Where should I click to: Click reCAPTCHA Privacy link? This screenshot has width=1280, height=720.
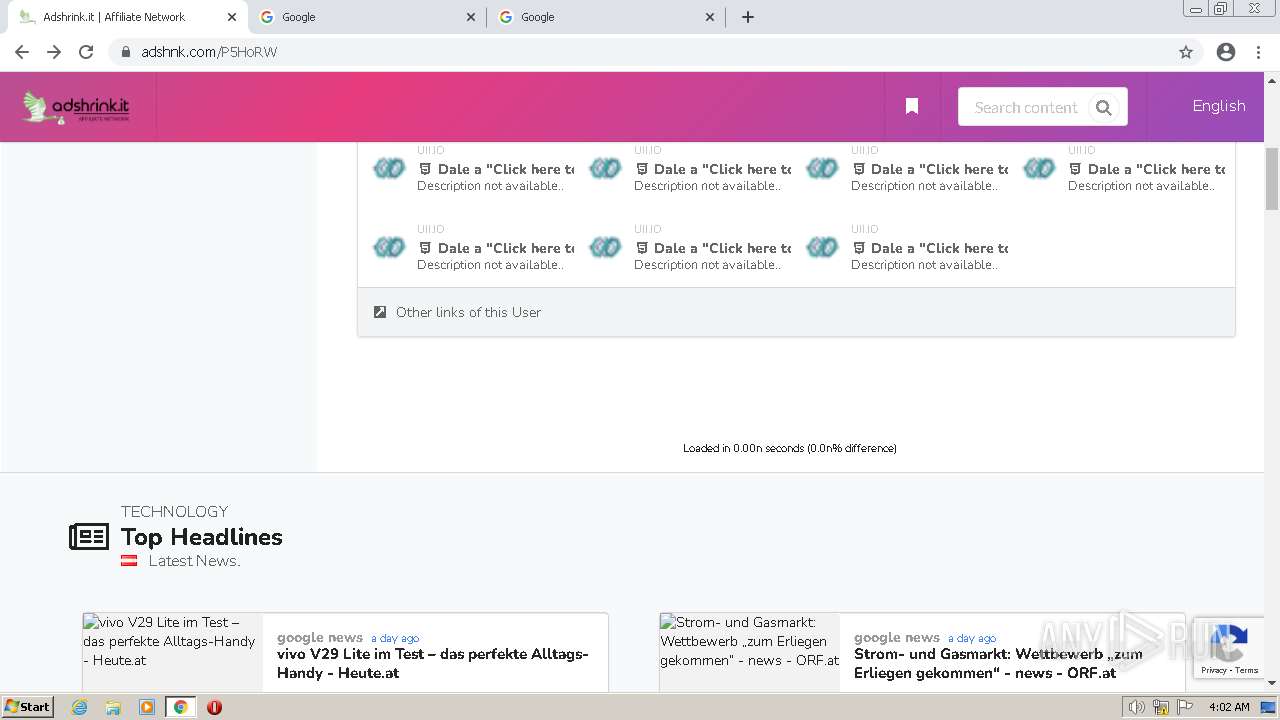[x=1214, y=671]
